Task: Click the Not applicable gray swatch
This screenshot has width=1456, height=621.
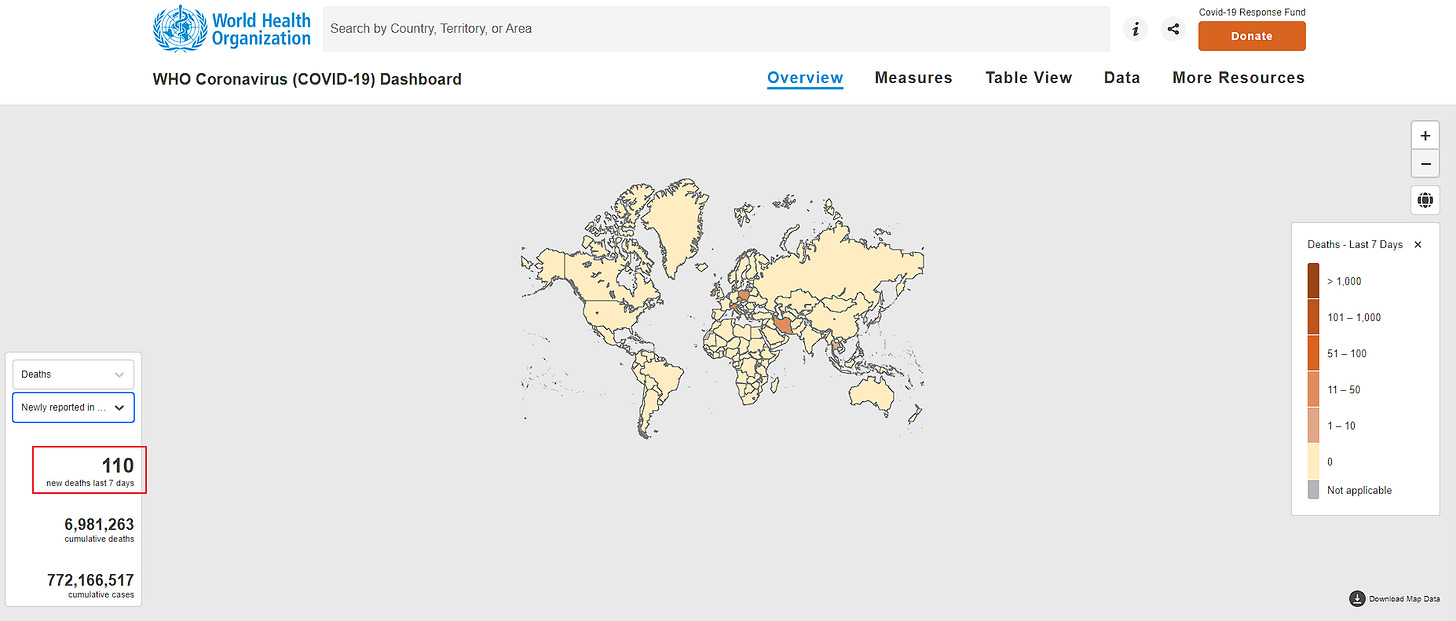Action: [x=1313, y=490]
